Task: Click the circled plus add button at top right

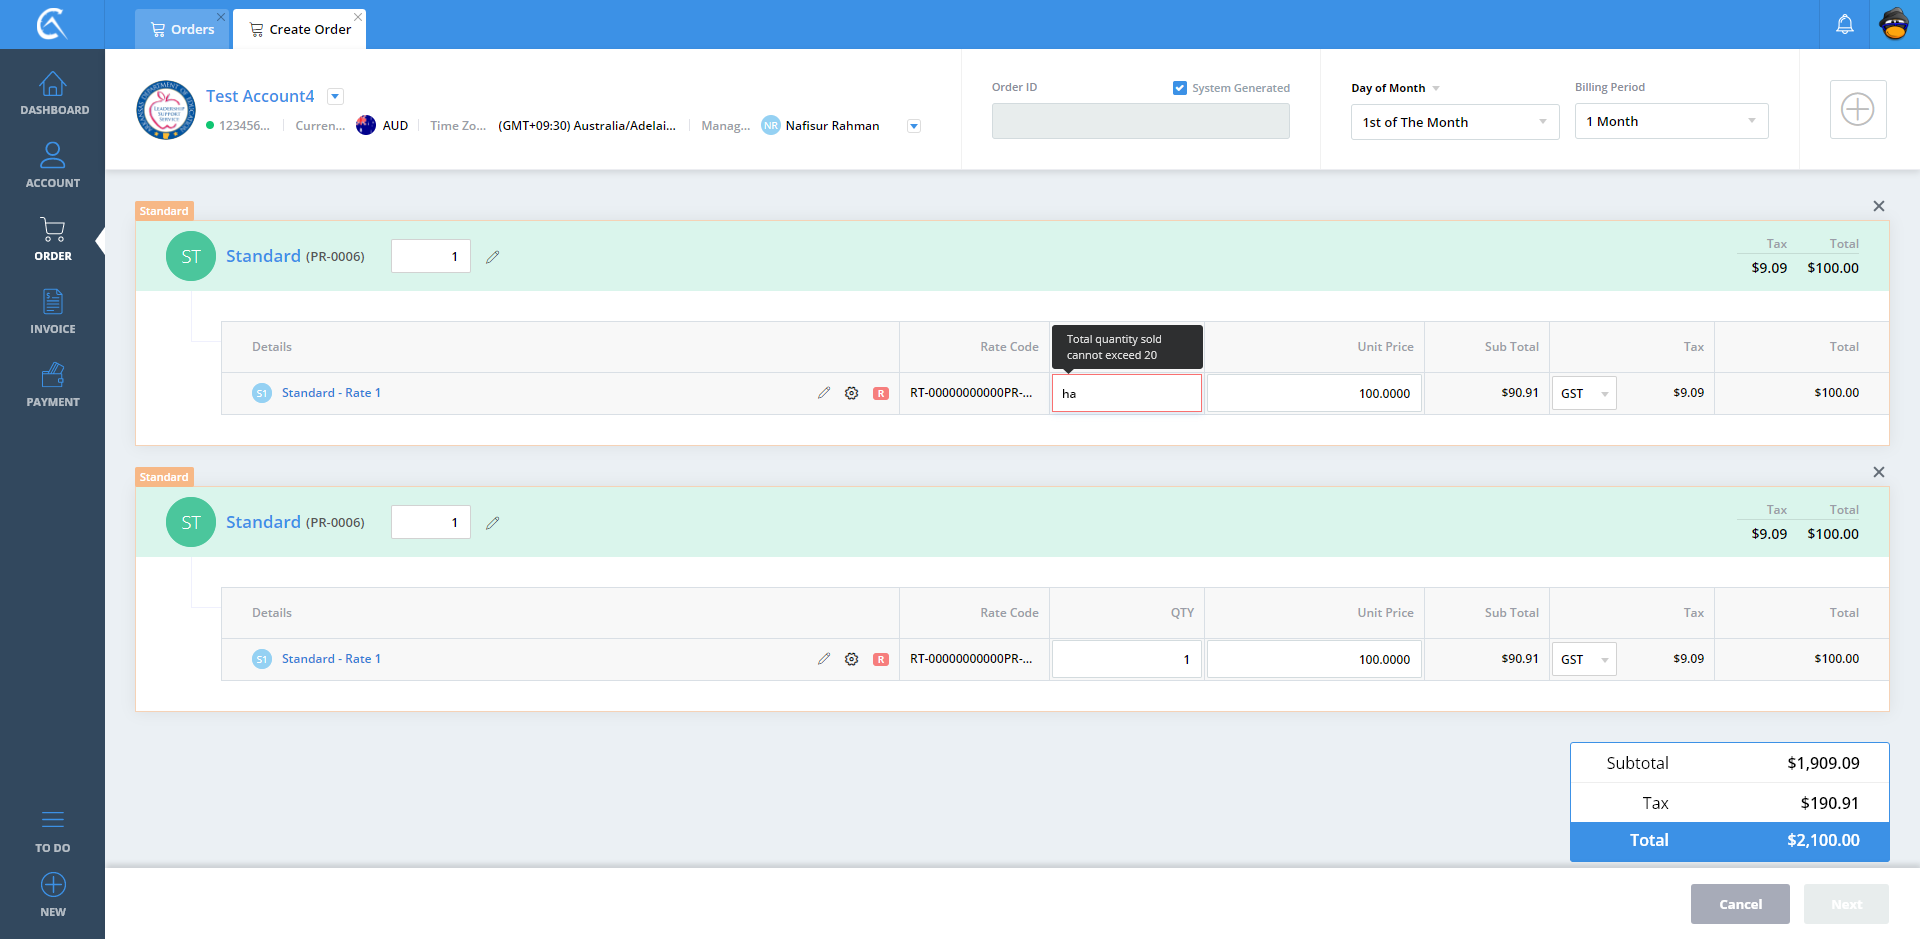Action: [x=1857, y=109]
